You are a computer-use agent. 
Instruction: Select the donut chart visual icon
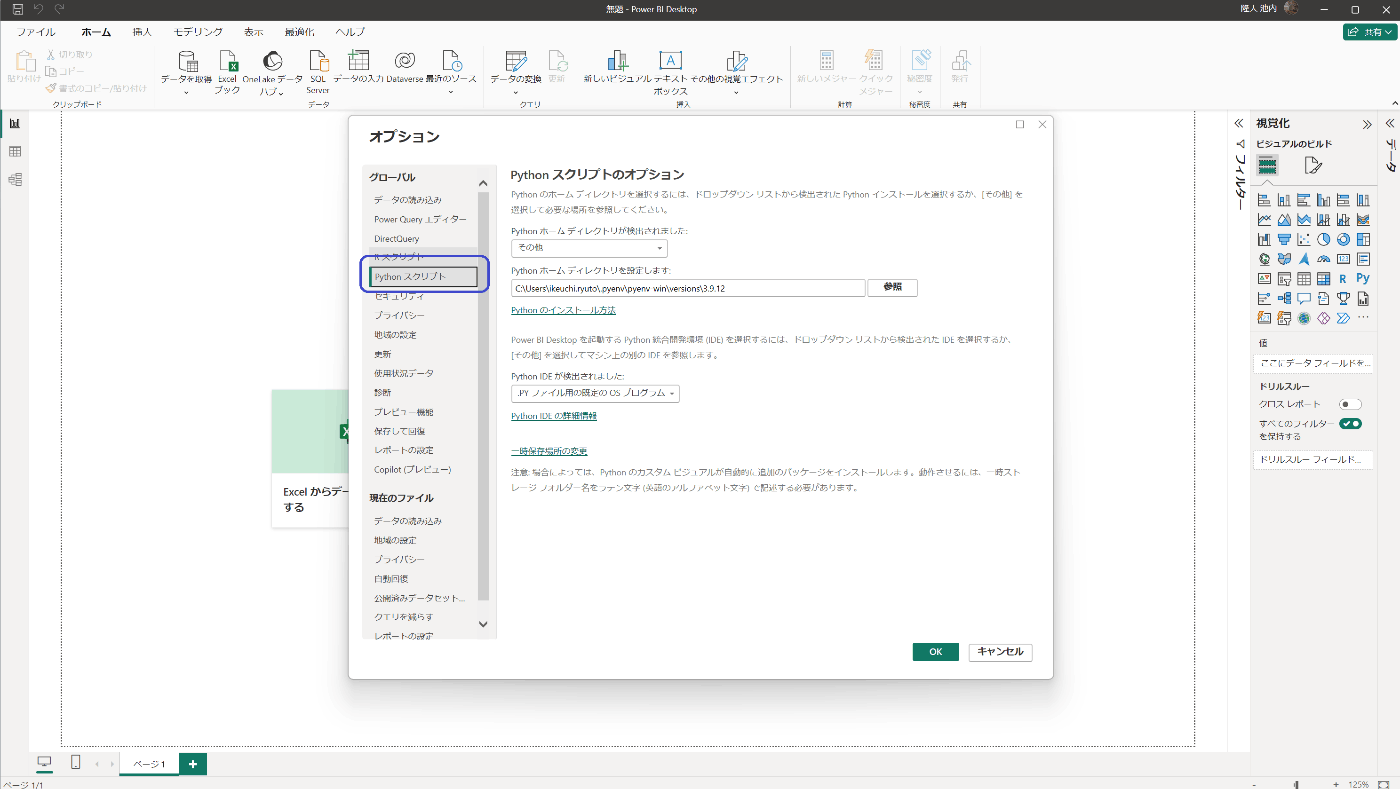[x=1343, y=240]
